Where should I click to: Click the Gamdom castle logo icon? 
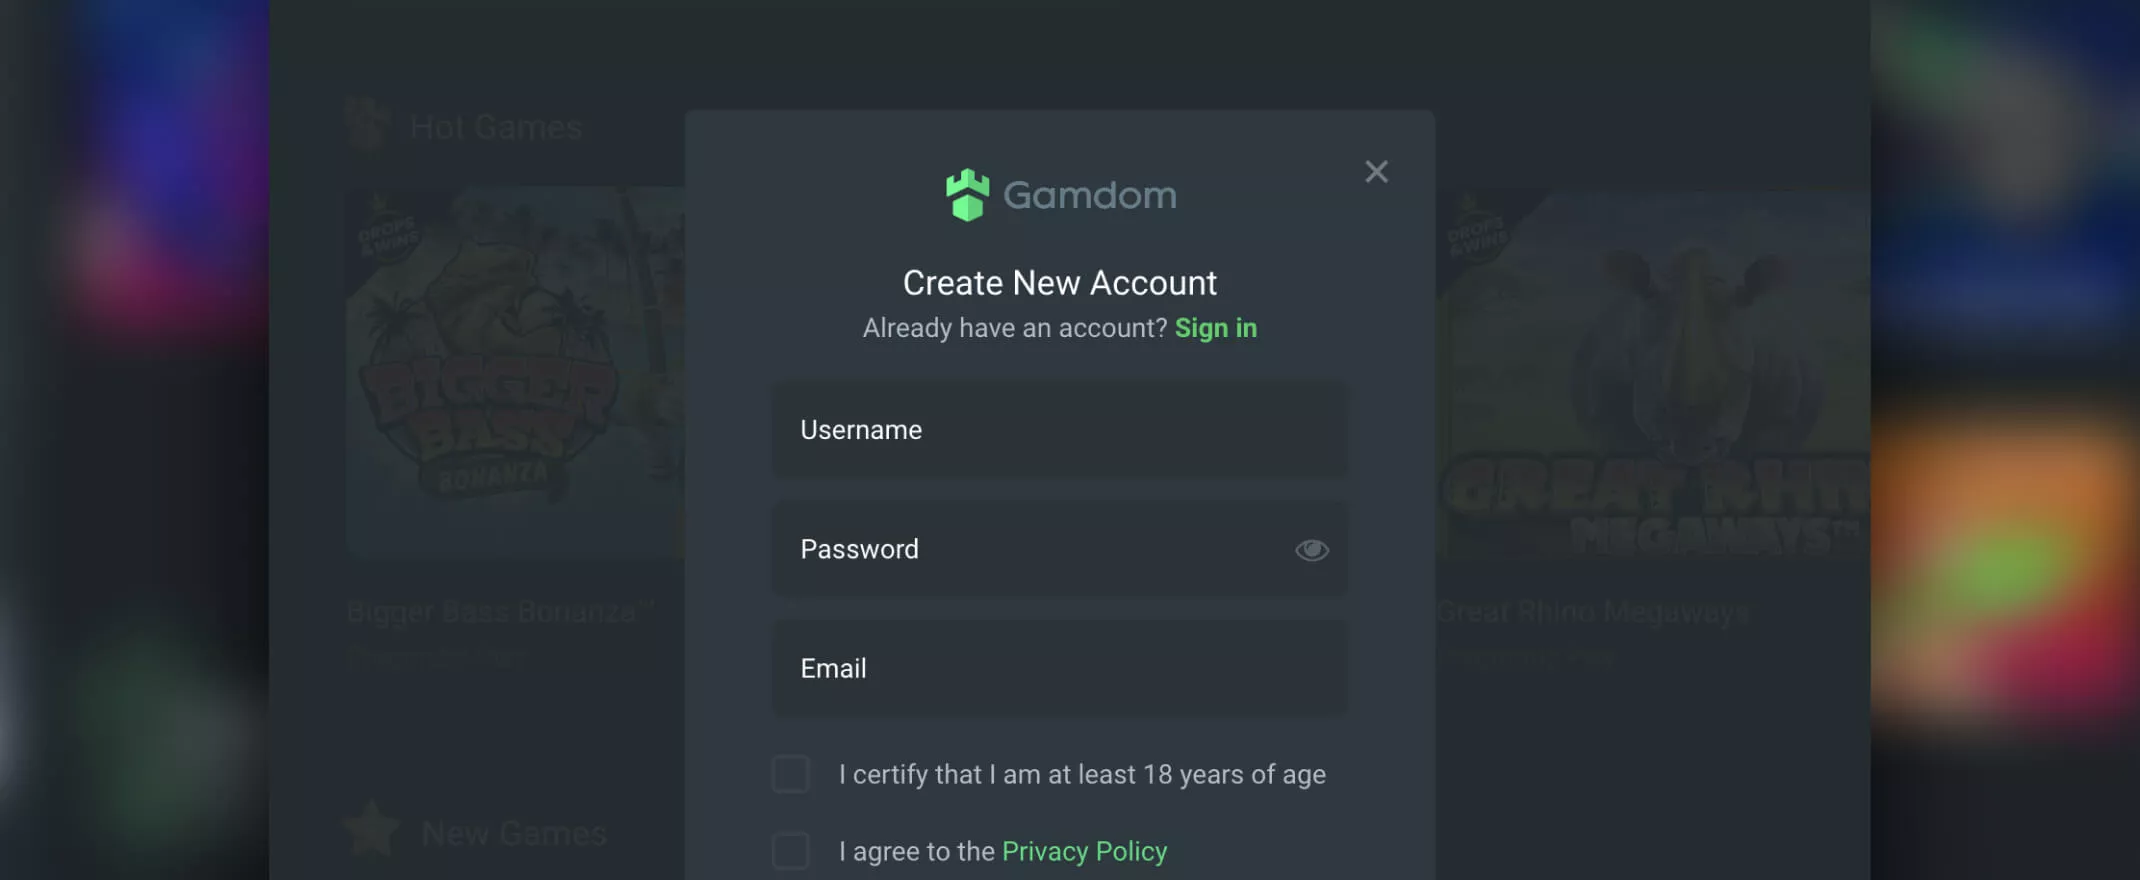coord(967,195)
